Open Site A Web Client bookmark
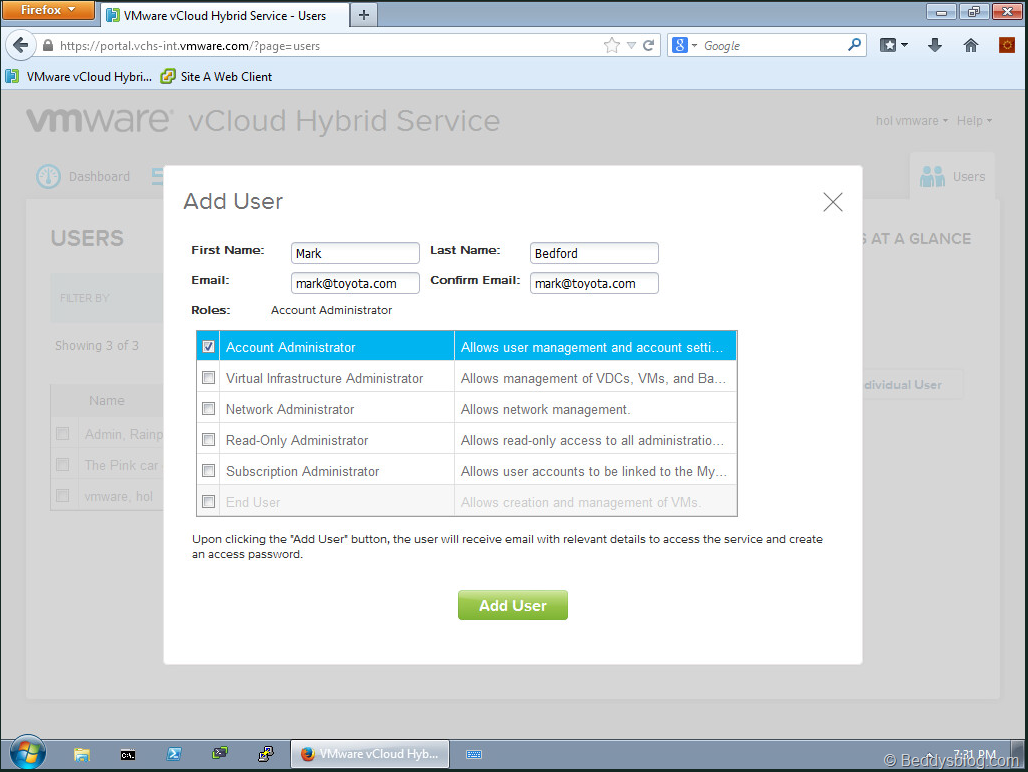This screenshot has width=1028, height=772. (217, 77)
